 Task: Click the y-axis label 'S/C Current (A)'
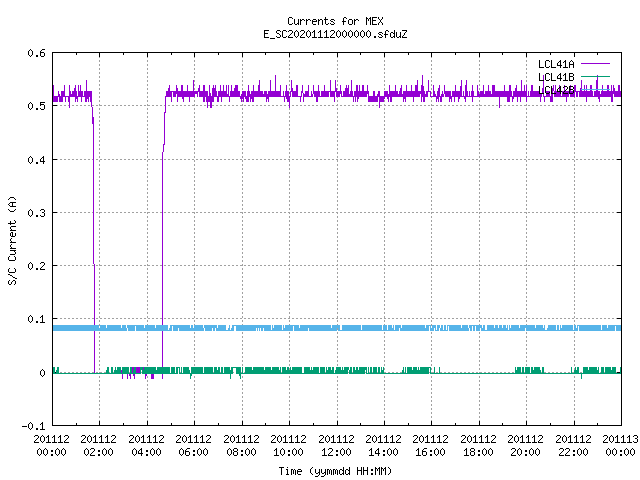click(12, 240)
